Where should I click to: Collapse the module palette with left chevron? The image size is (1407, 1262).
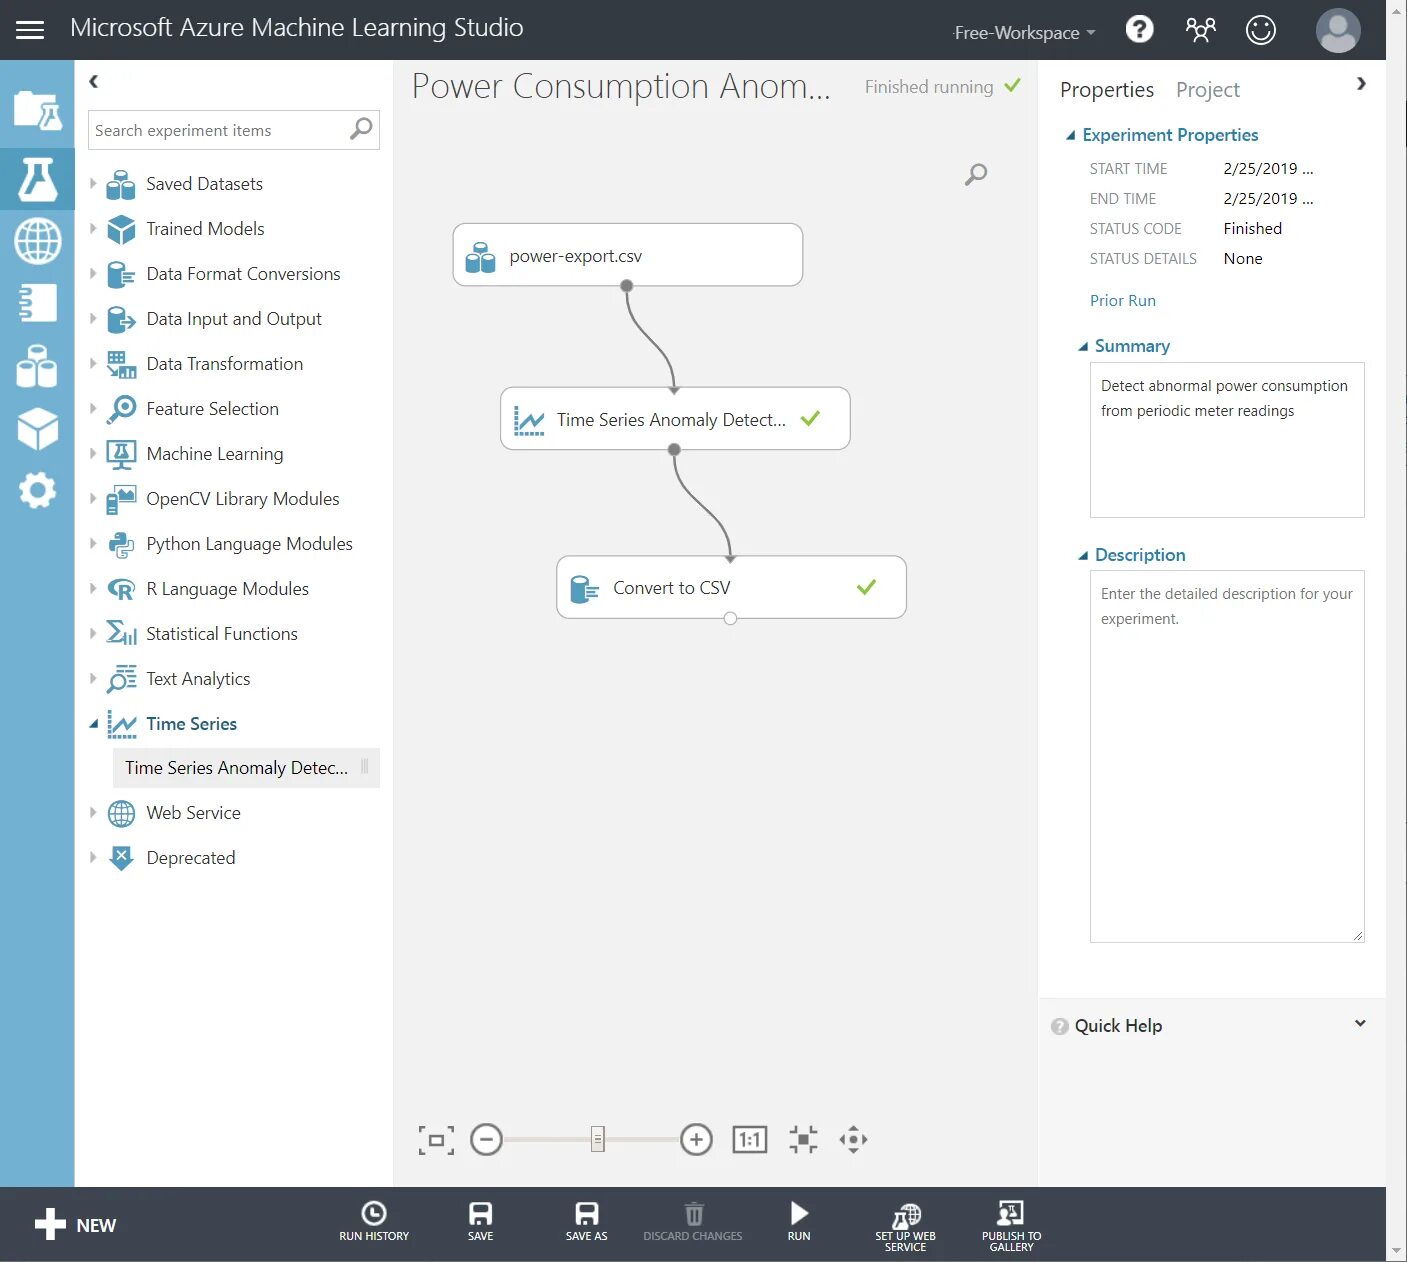[x=93, y=81]
